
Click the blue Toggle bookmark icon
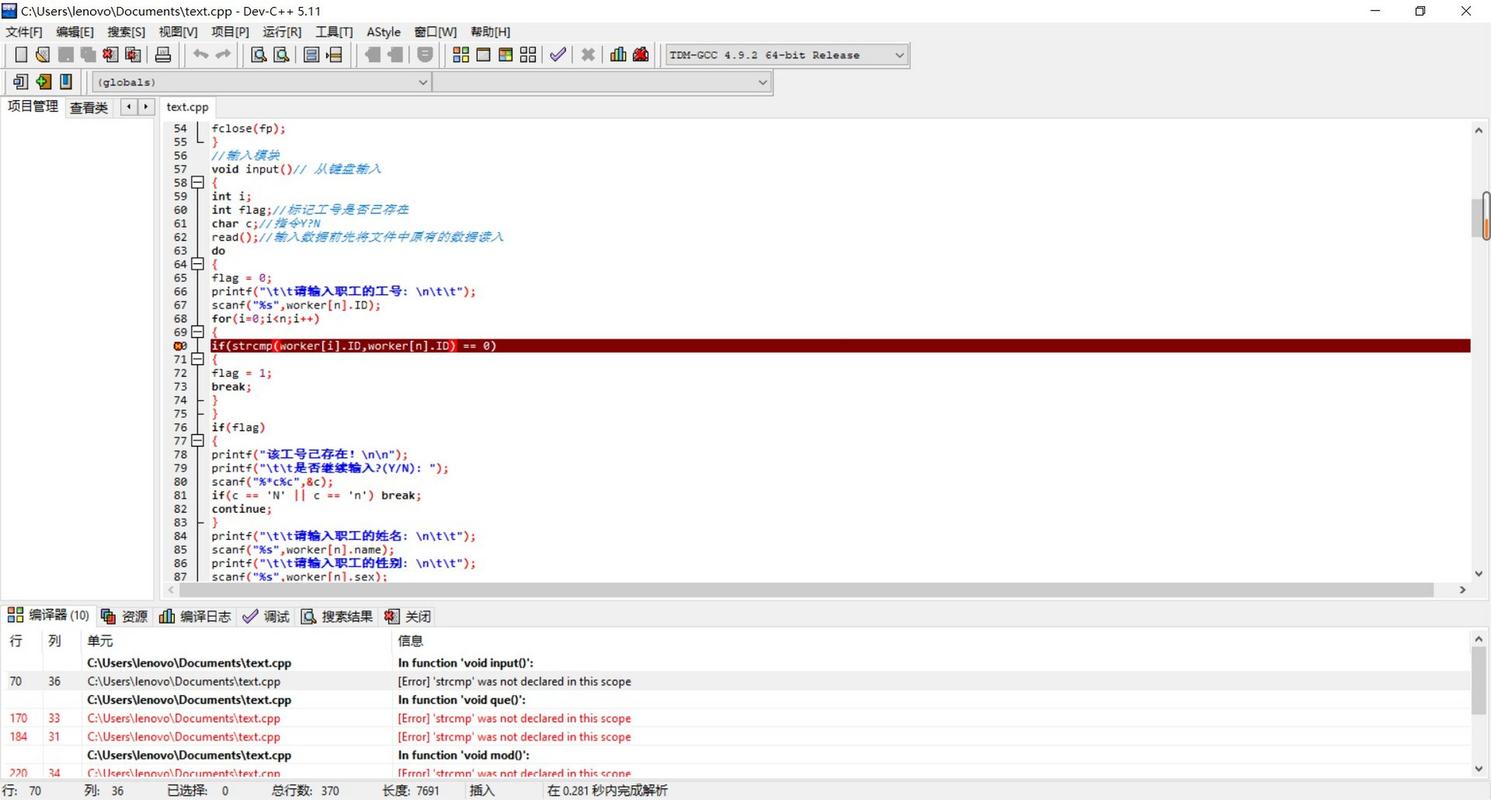[66, 82]
